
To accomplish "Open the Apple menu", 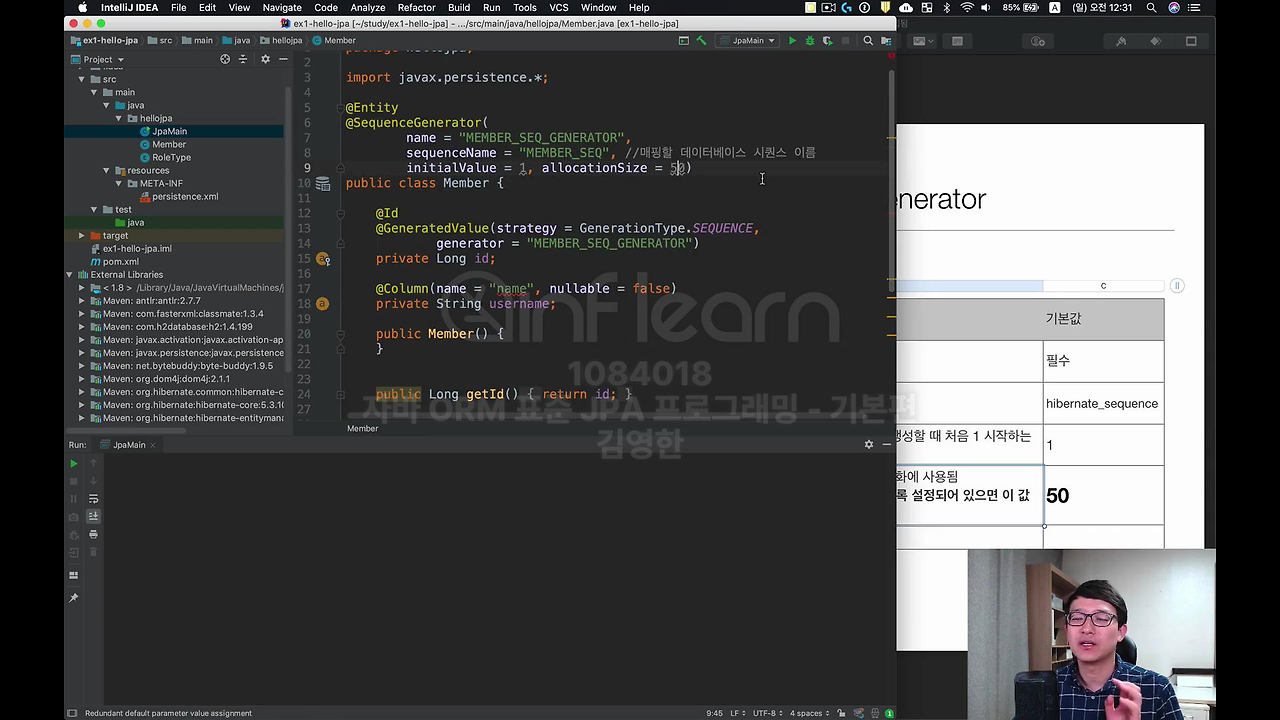I will click(x=82, y=8).
